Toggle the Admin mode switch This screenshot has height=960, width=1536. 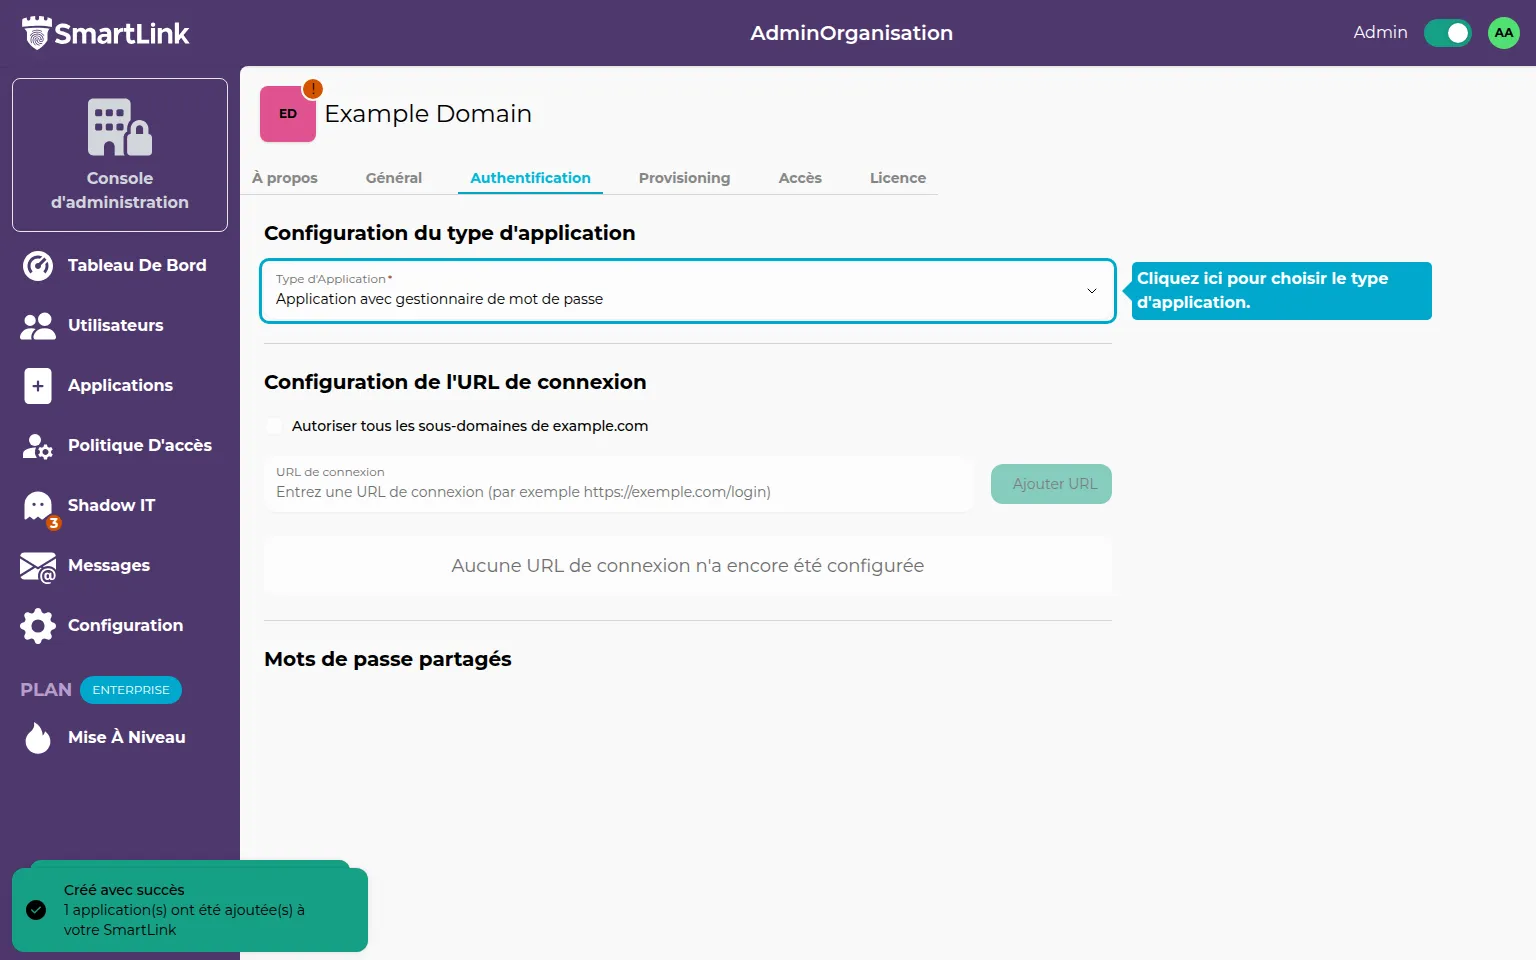[1447, 33]
